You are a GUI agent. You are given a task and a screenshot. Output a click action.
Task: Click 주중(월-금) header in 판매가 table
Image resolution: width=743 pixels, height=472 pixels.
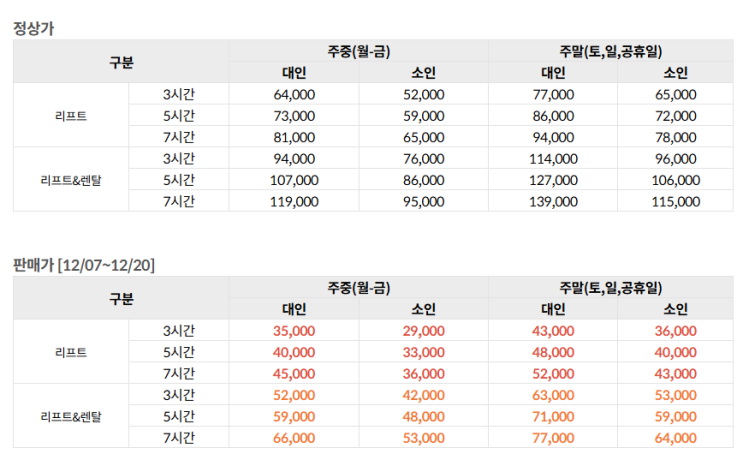coord(358,288)
